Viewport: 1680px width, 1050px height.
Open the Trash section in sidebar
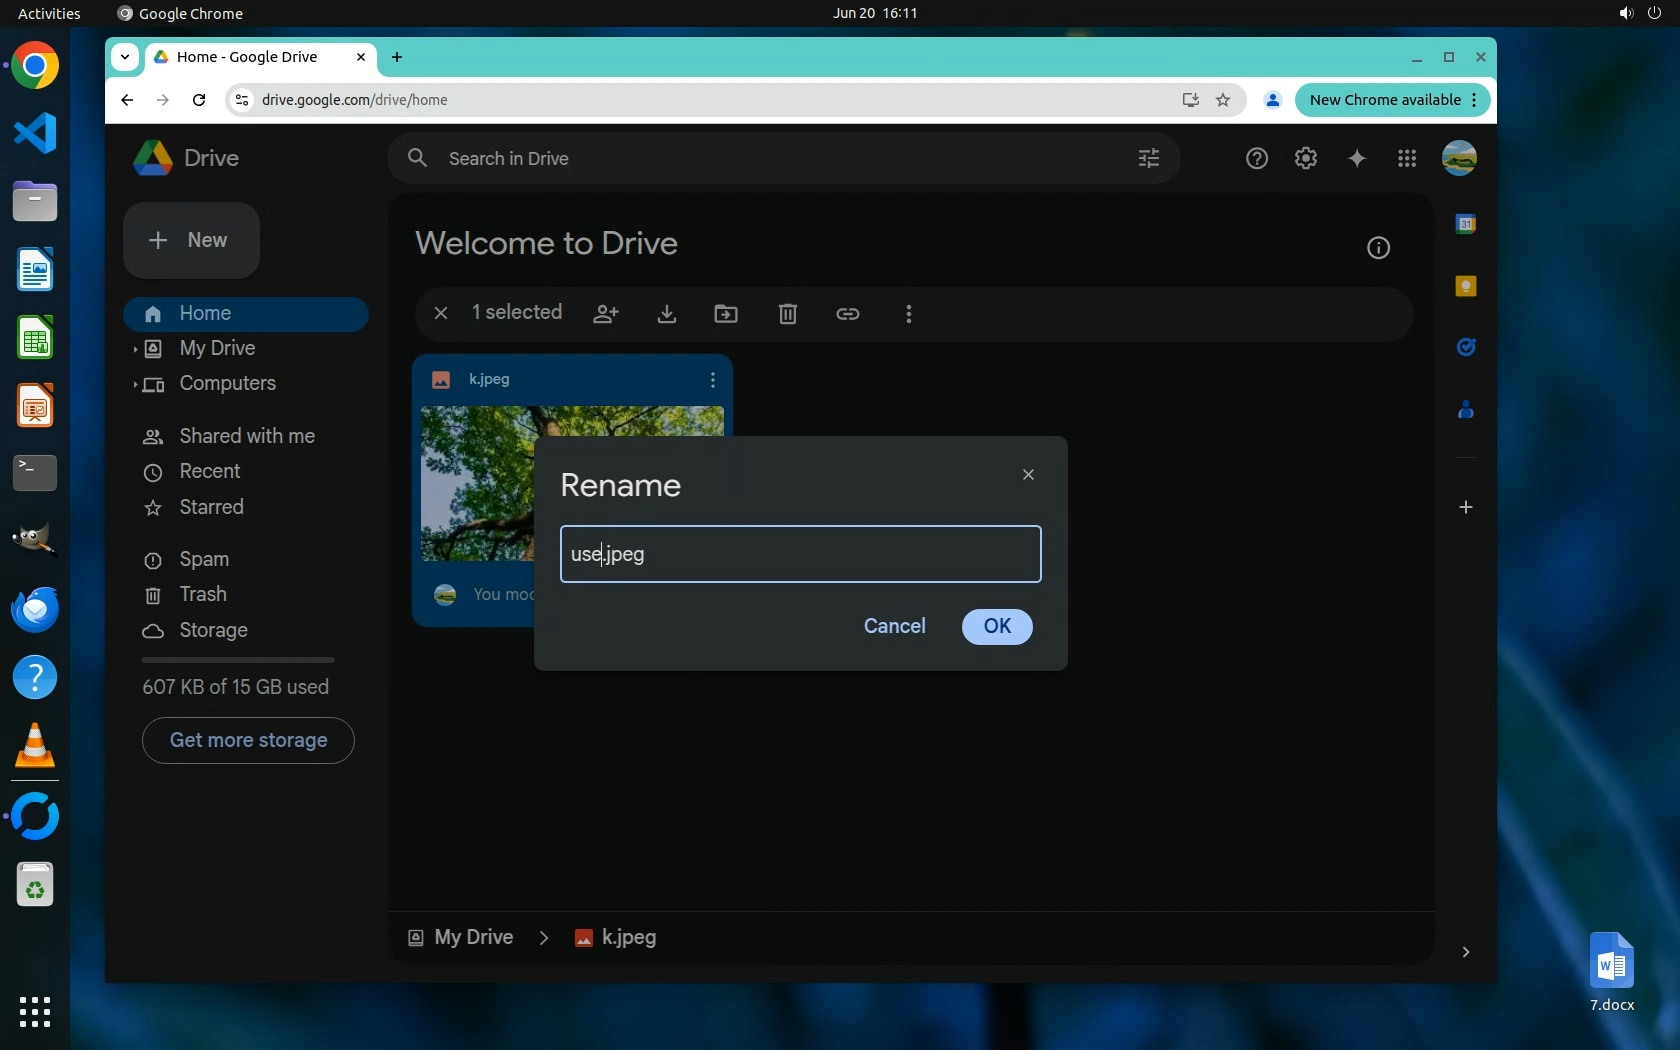point(202,594)
